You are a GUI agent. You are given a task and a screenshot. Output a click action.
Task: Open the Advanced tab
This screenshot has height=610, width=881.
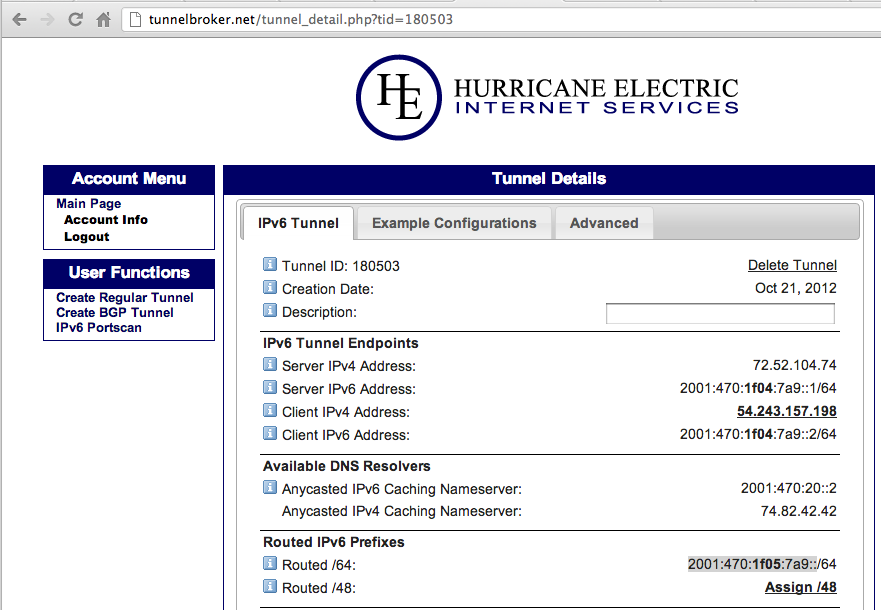tap(604, 223)
